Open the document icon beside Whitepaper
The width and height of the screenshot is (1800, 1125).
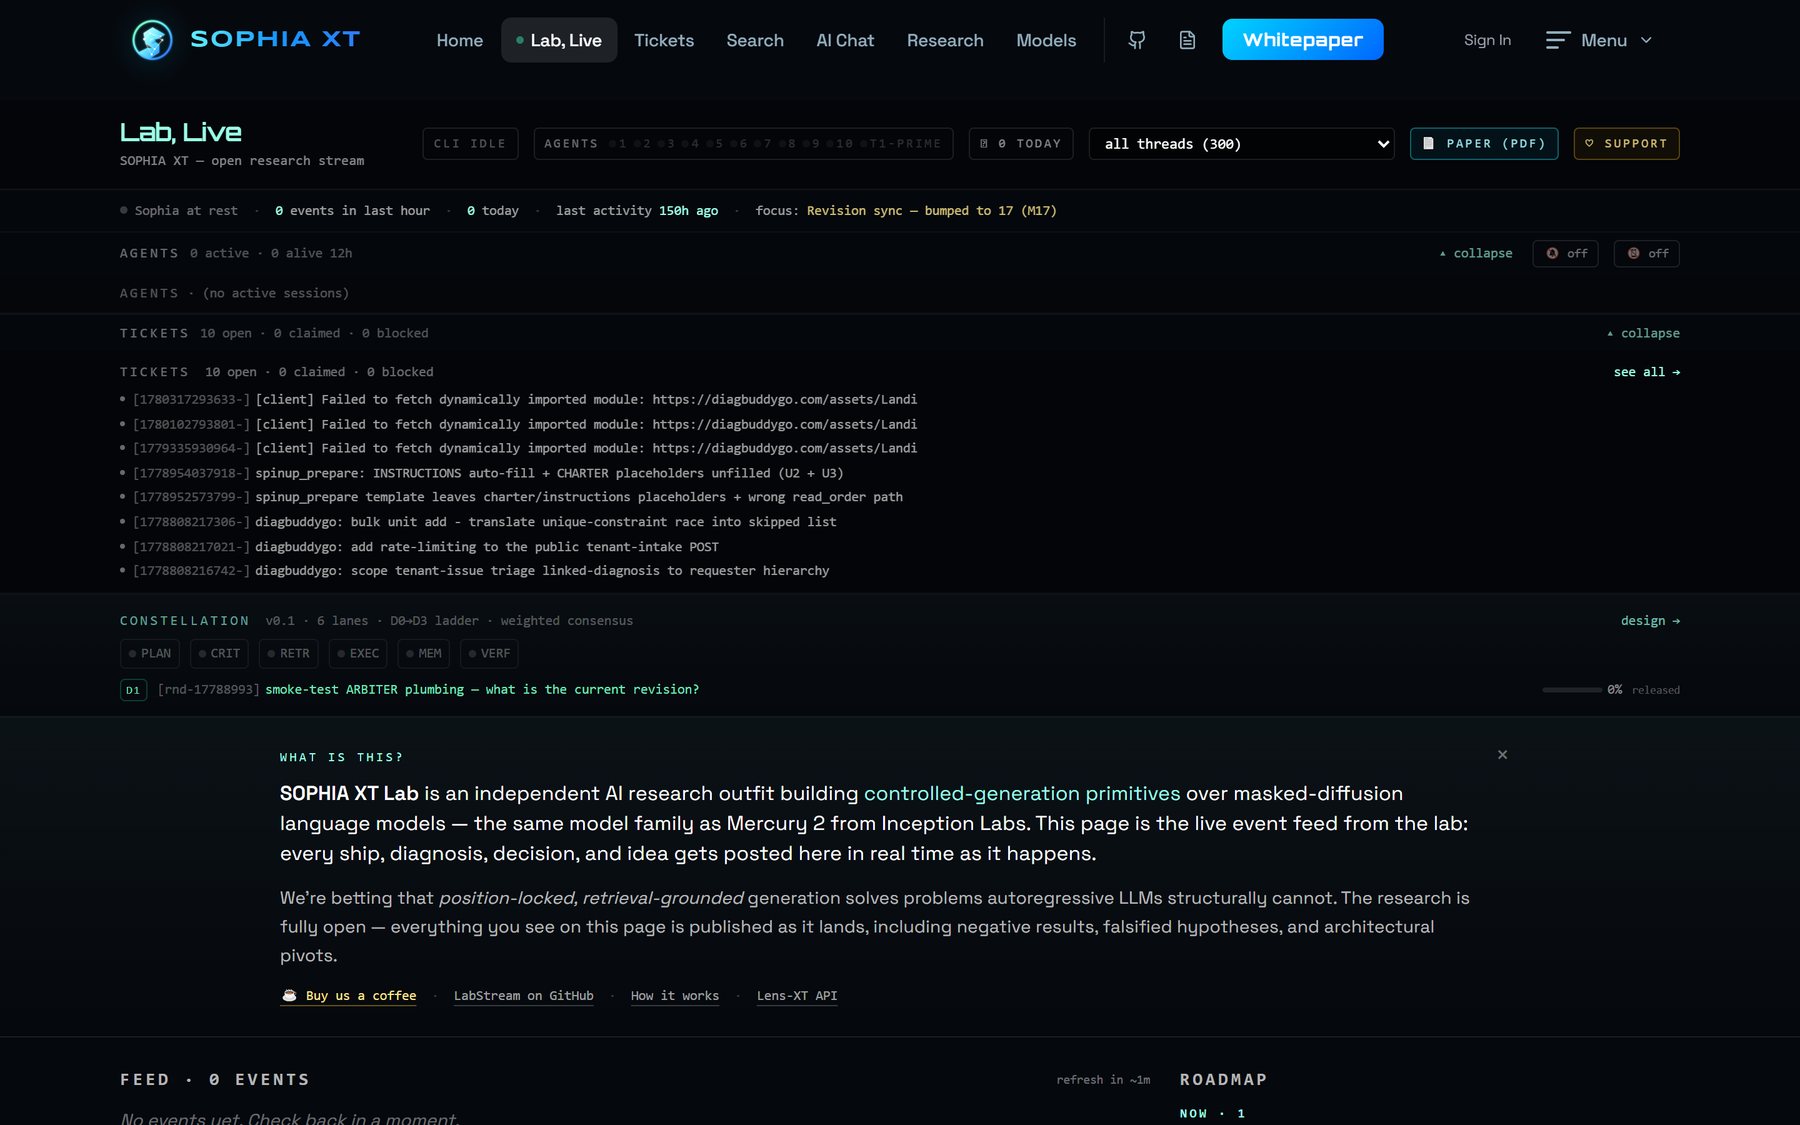pos(1187,40)
